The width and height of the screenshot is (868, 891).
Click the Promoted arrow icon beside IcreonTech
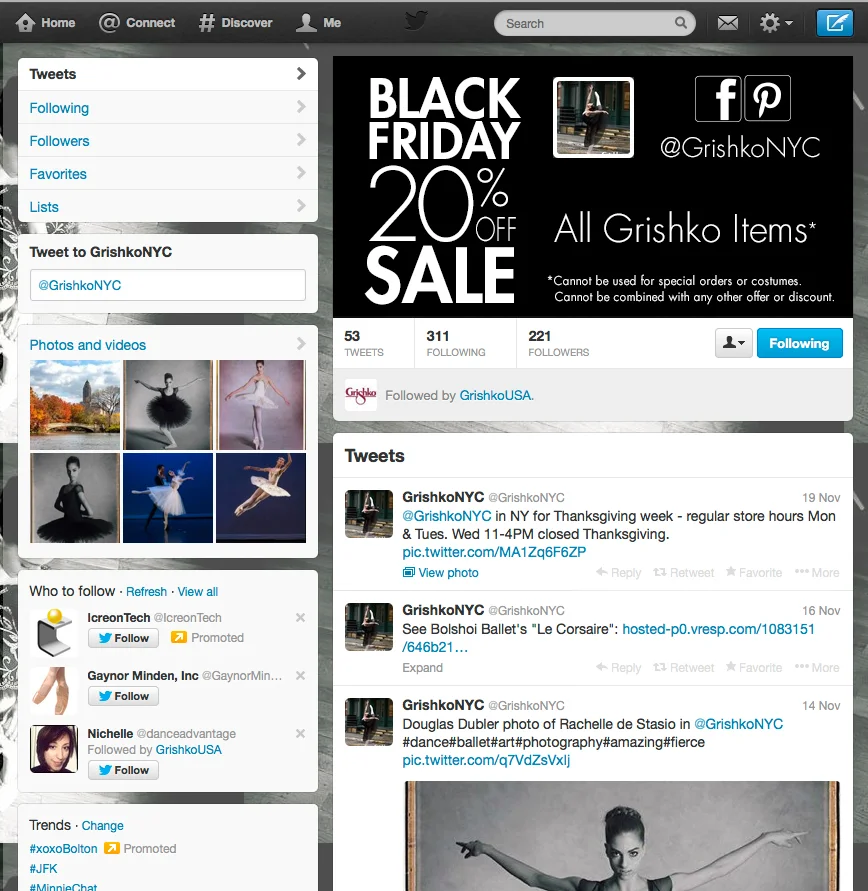coord(178,638)
